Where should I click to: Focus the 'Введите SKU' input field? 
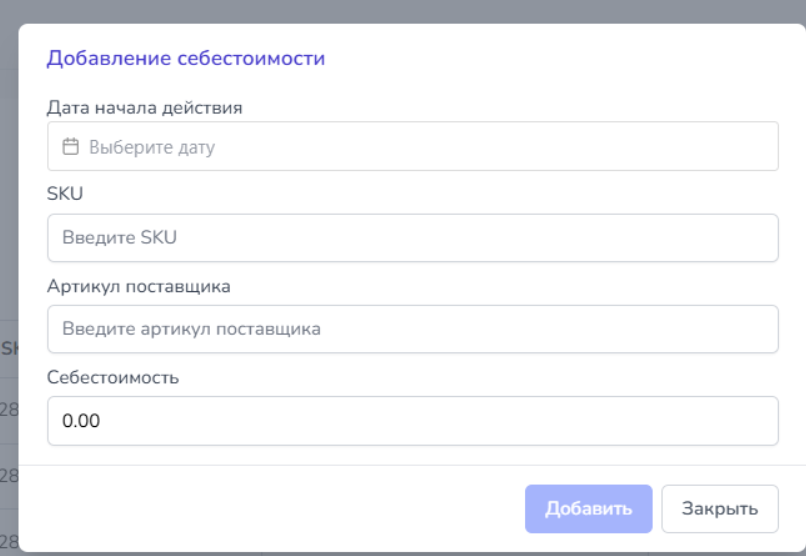(x=412, y=238)
